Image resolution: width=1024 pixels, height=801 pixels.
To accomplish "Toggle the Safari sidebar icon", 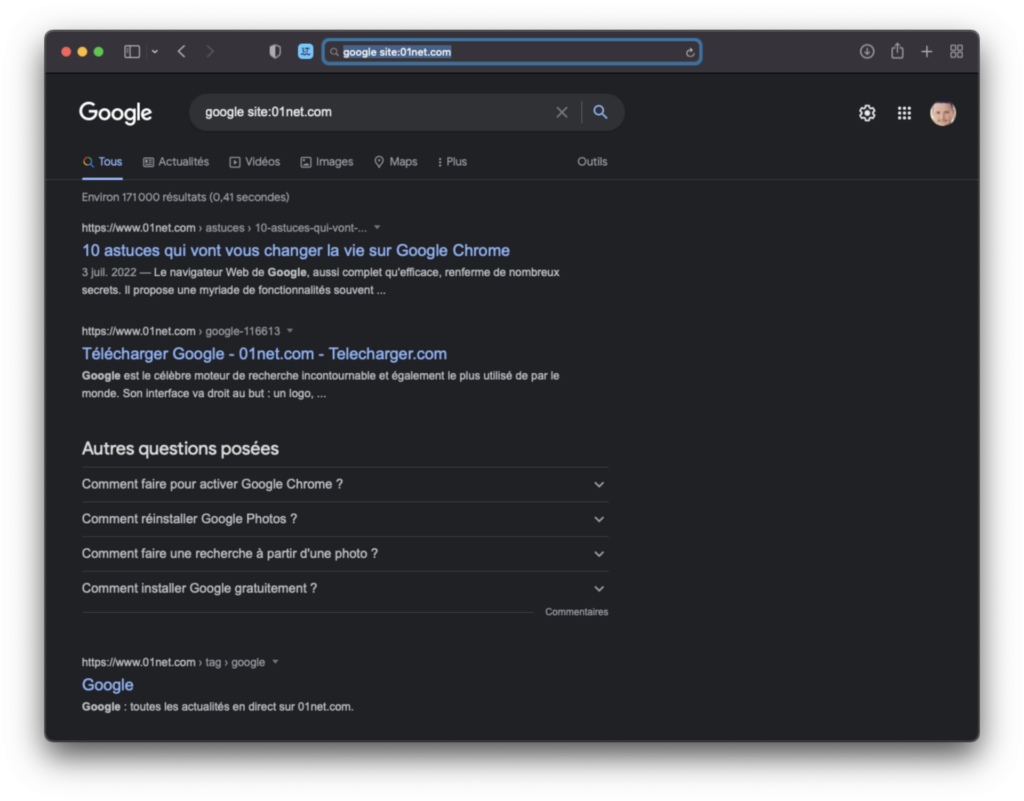I will pos(132,52).
